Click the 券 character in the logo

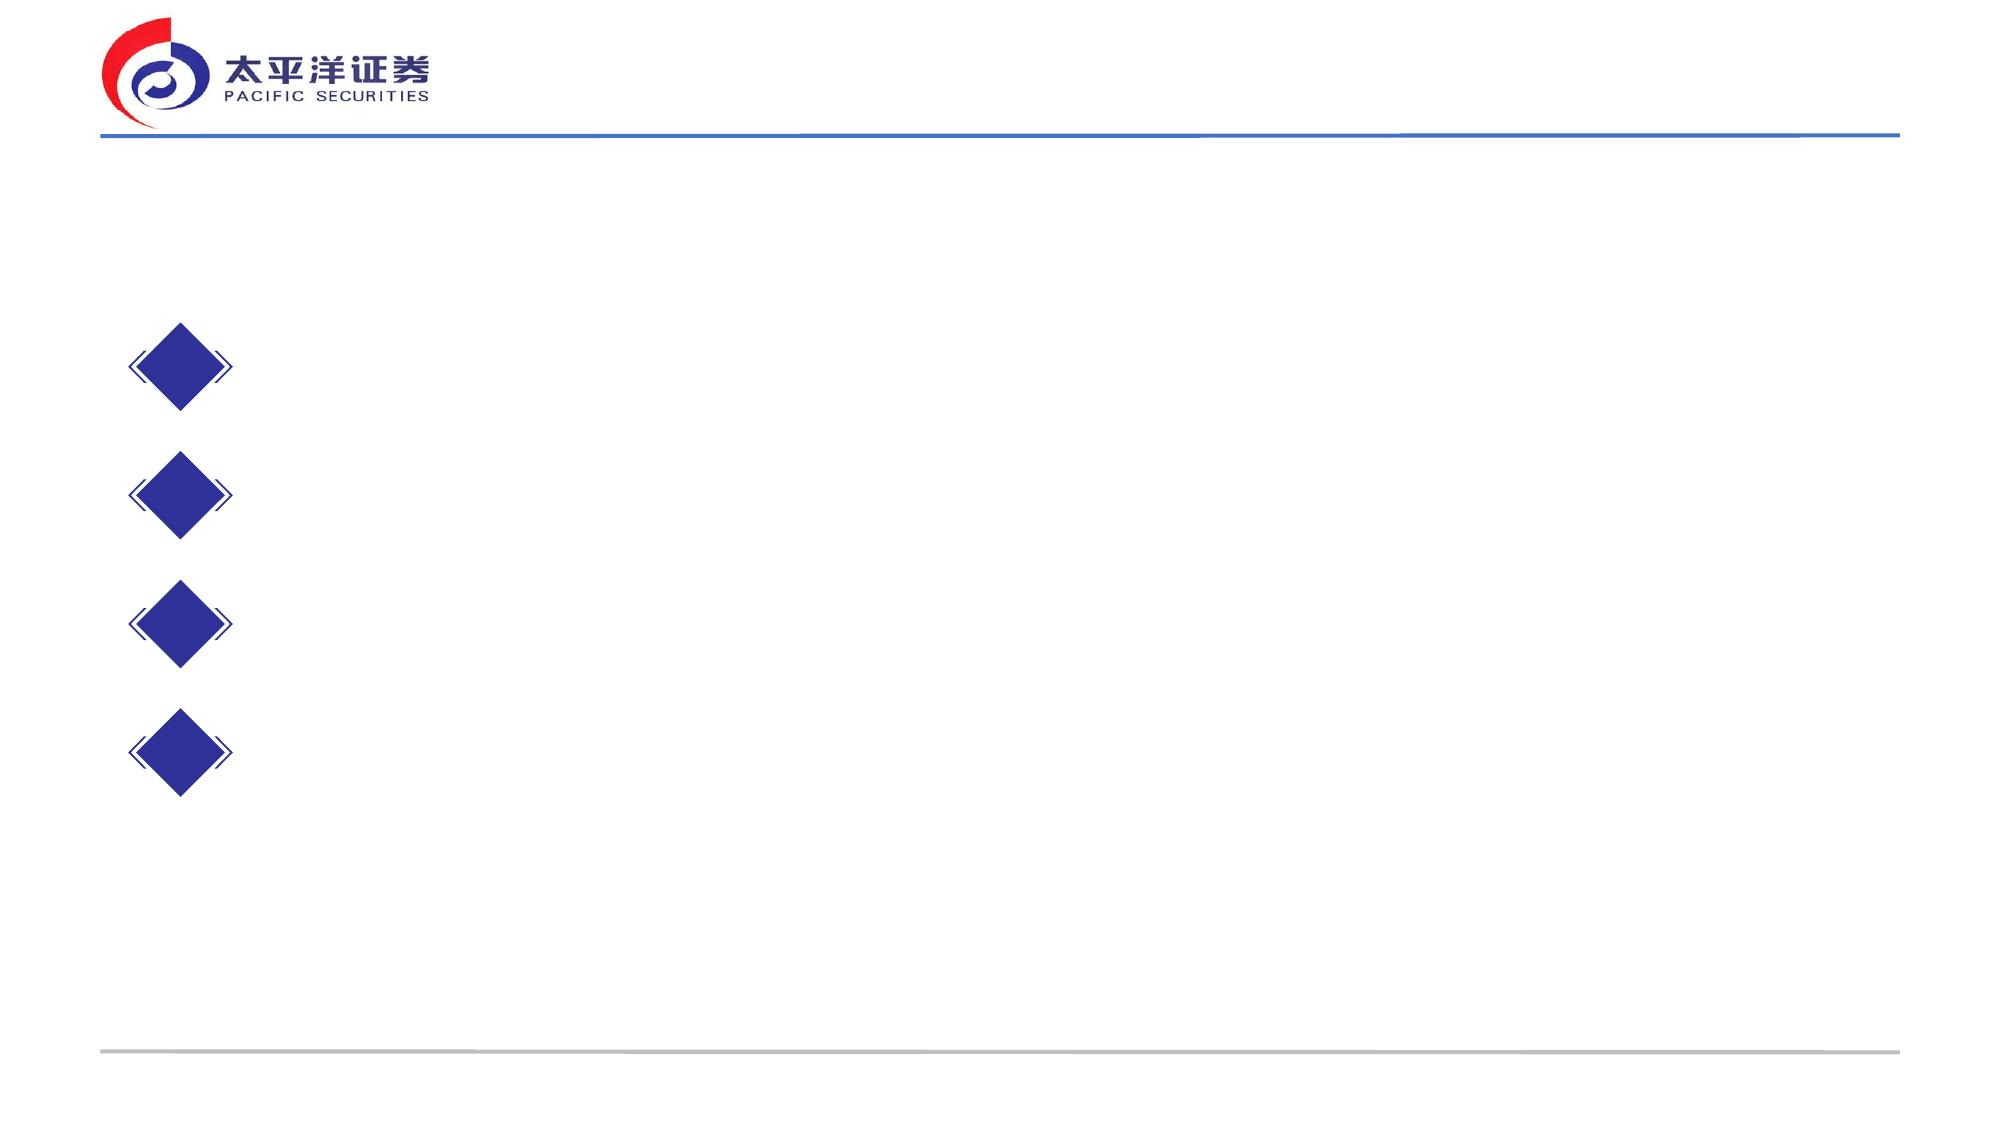(x=411, y=70)
